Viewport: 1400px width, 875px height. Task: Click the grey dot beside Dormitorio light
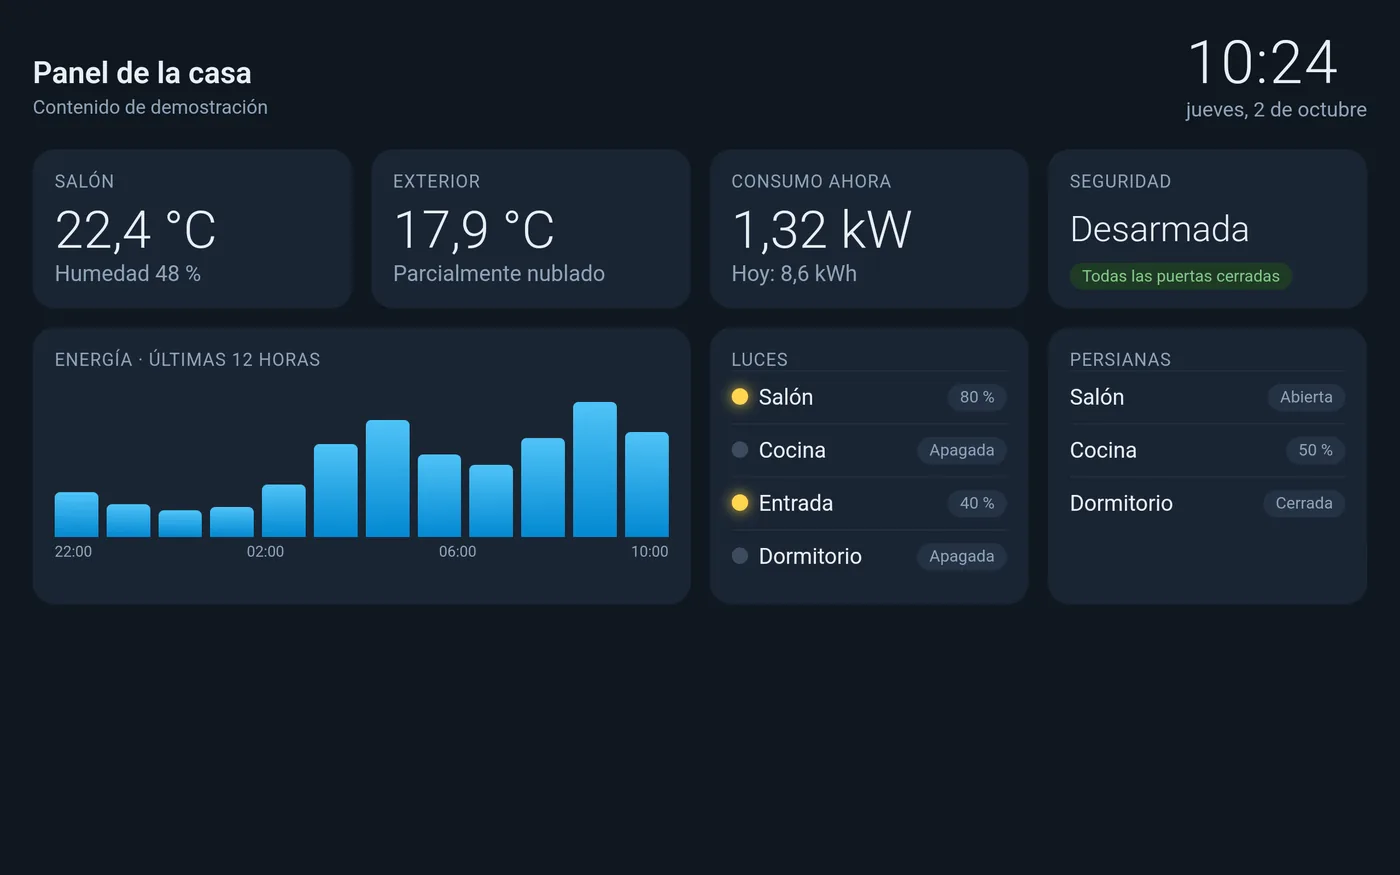[740, 556]
